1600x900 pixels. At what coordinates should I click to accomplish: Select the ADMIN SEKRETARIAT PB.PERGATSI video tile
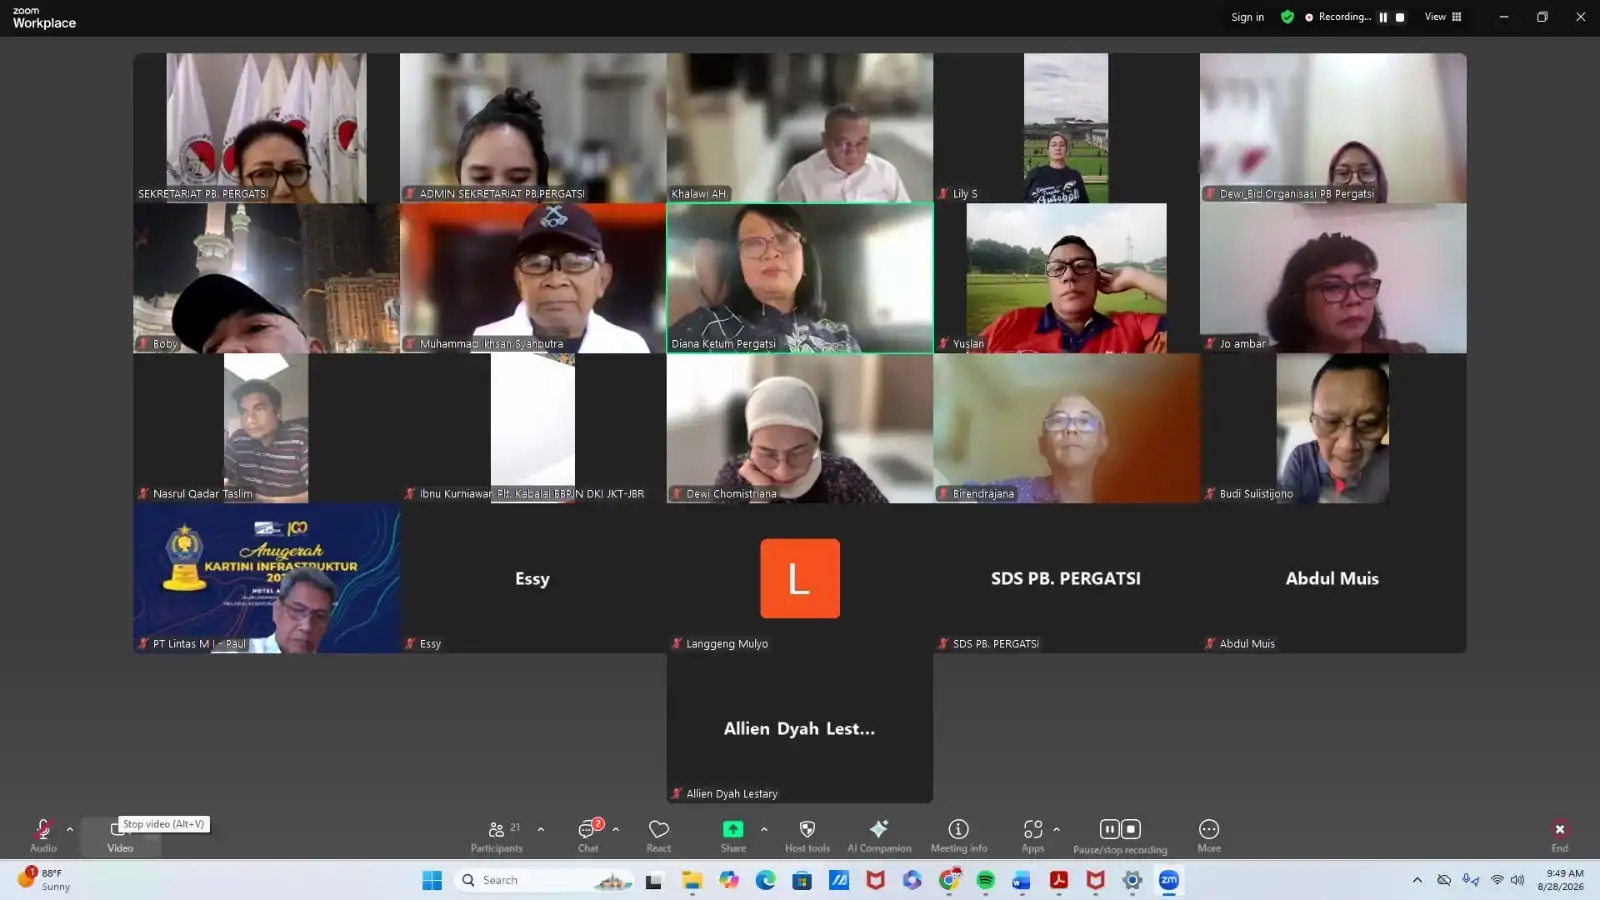533,128
